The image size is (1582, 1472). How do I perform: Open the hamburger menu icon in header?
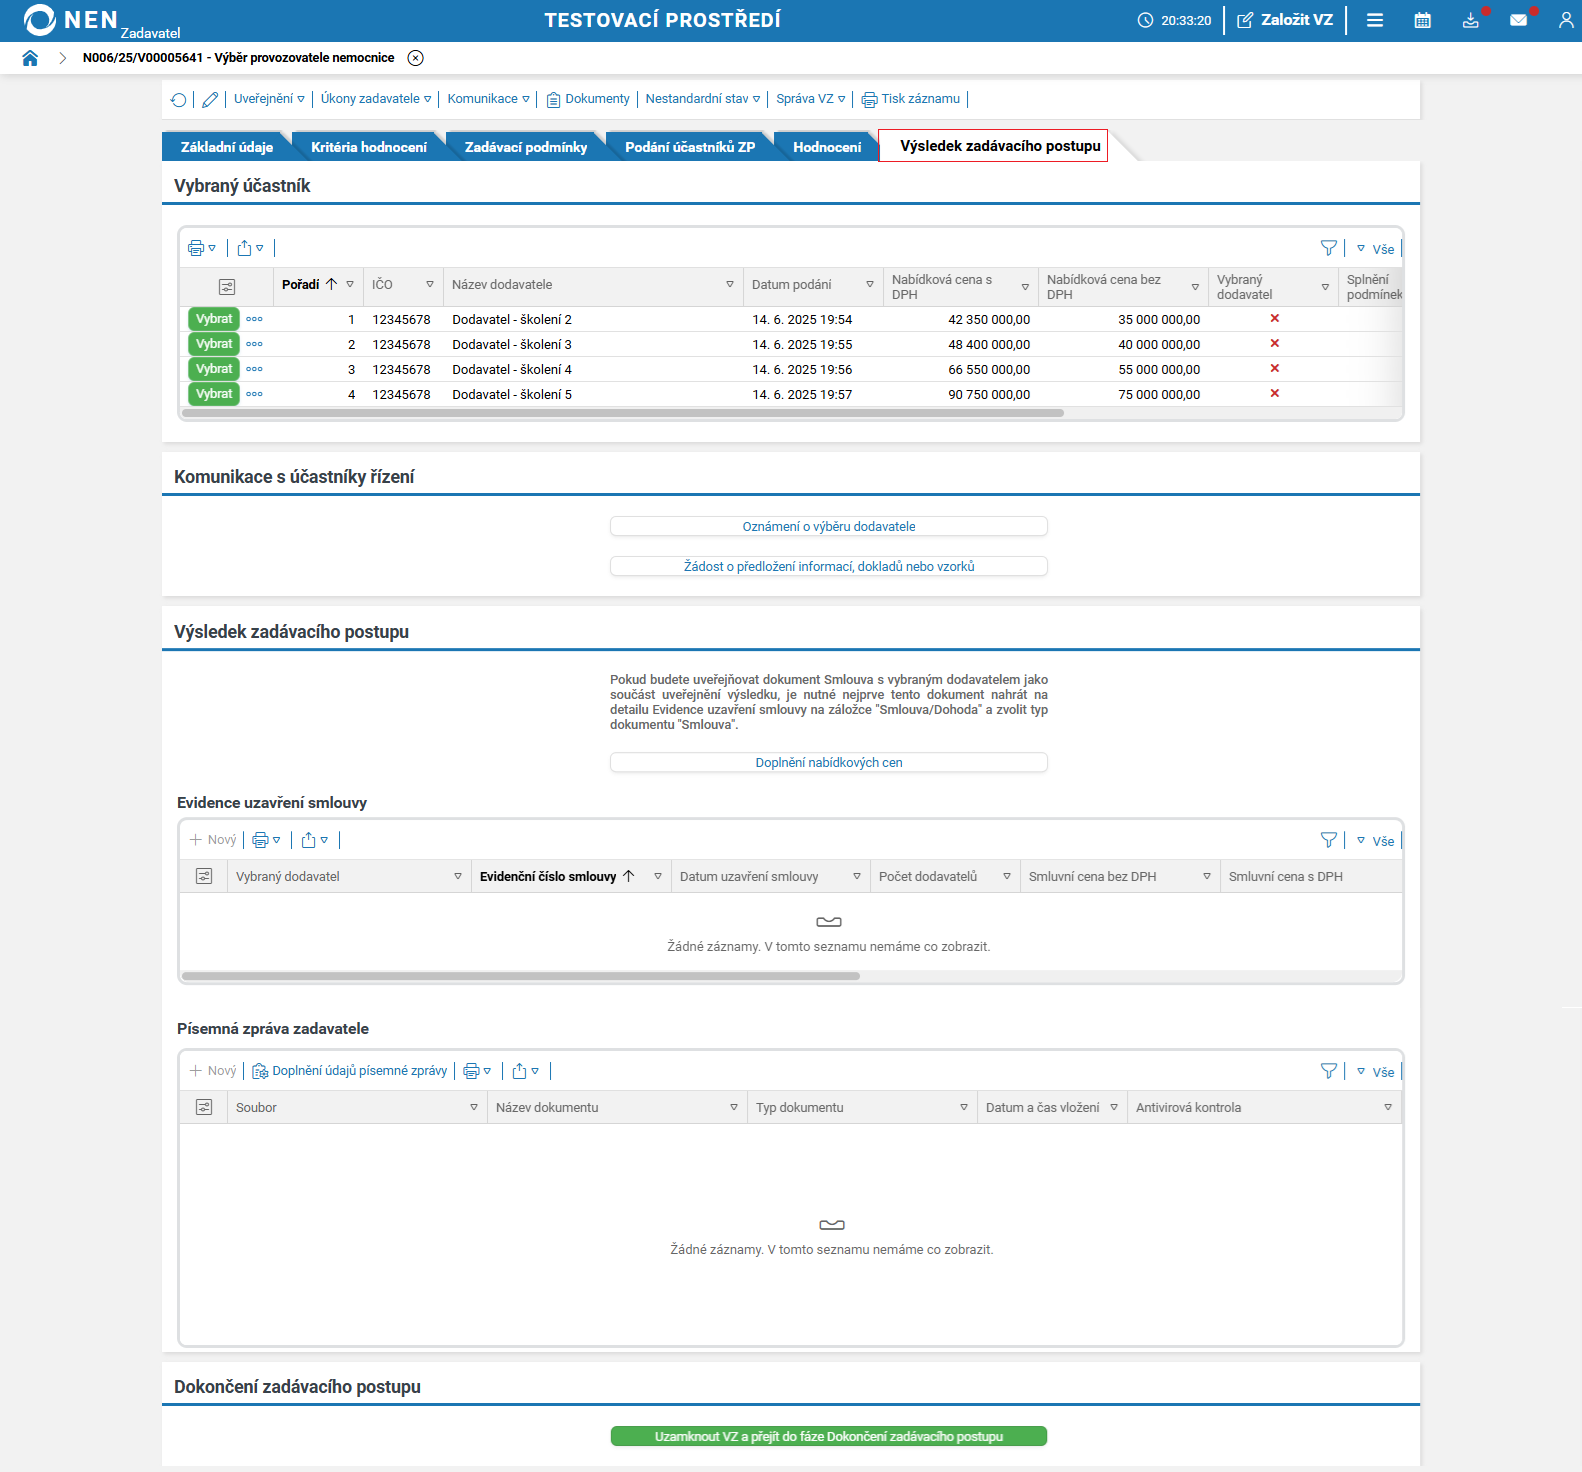[x=1375, y=20]
